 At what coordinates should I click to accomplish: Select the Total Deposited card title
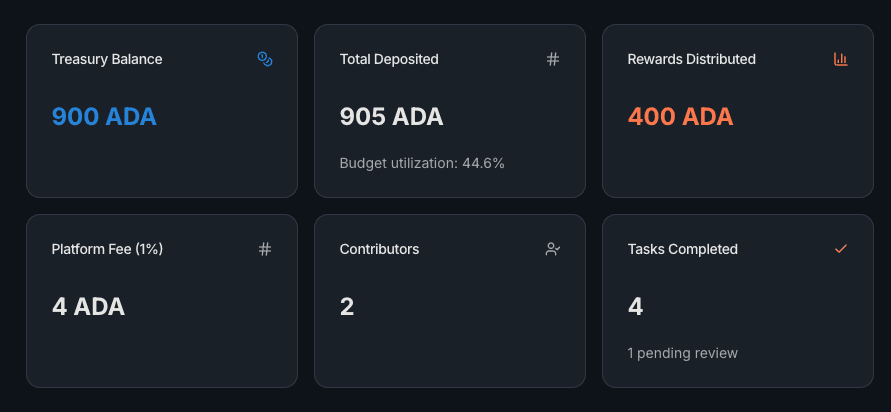coord(389,59)
